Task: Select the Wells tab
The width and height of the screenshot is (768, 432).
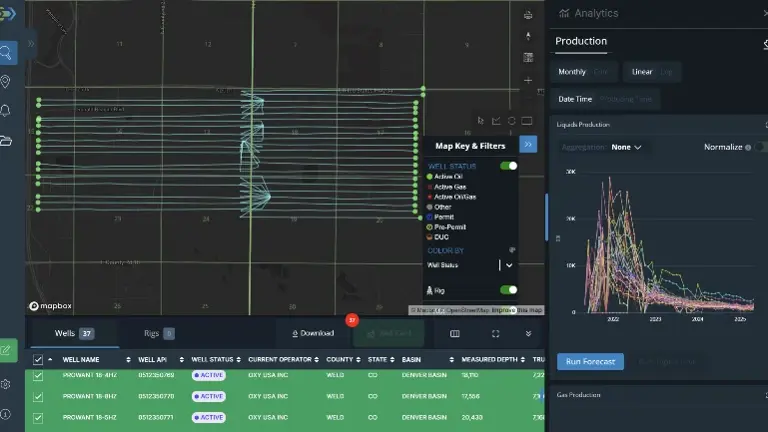Action: tap(73, 333)
